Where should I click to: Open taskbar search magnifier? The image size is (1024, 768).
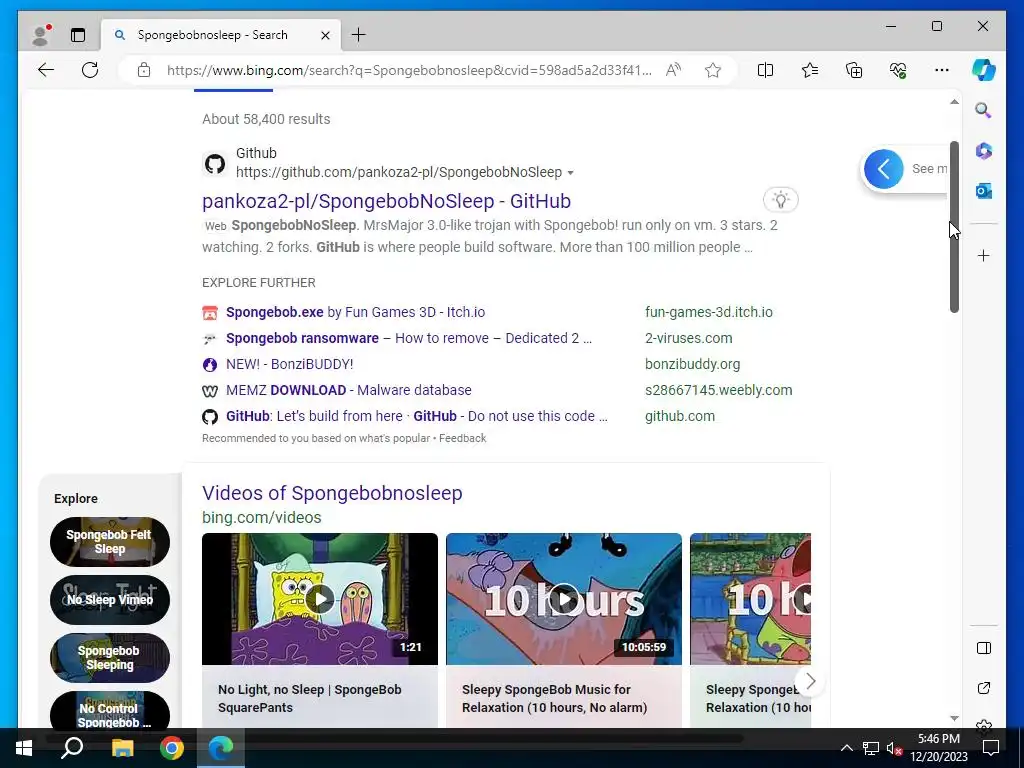click(72, 748)
